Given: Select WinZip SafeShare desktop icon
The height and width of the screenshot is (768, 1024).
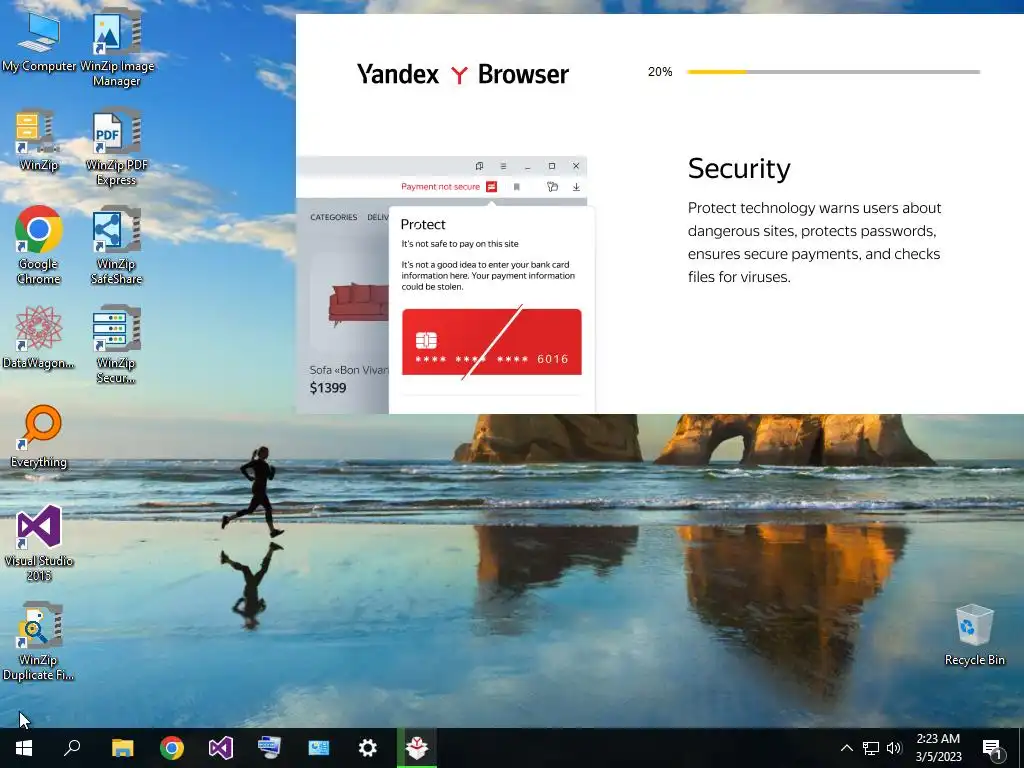Looking at the screenshot, I should click(x=116, y=247).
